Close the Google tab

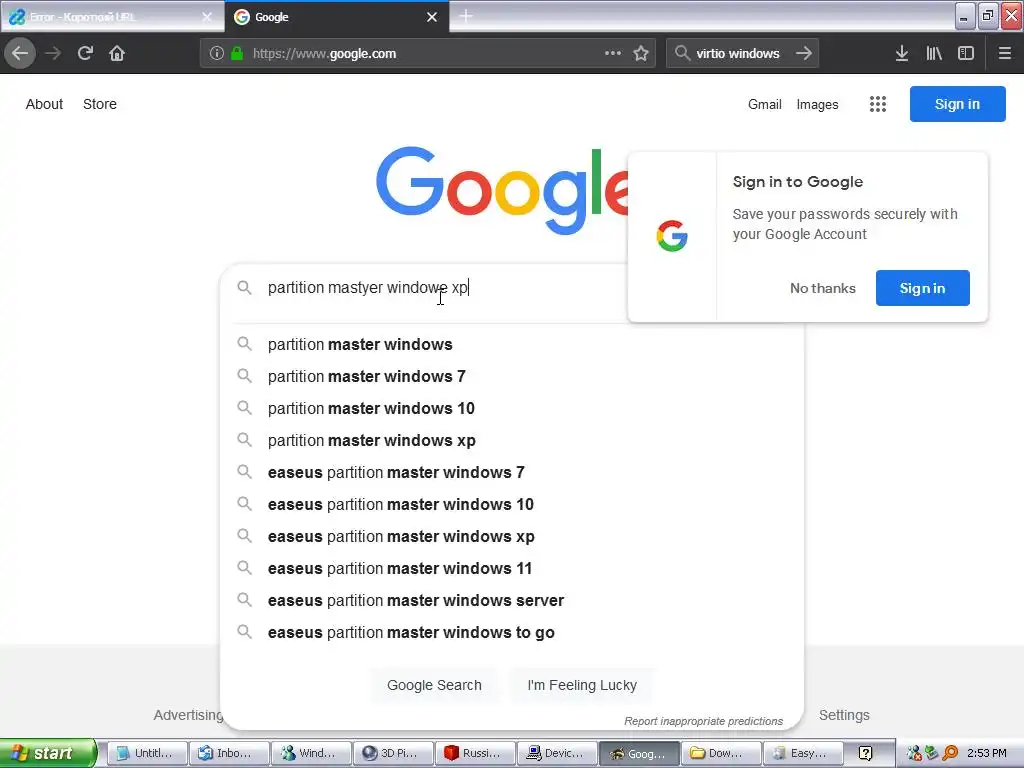point(432,17)
